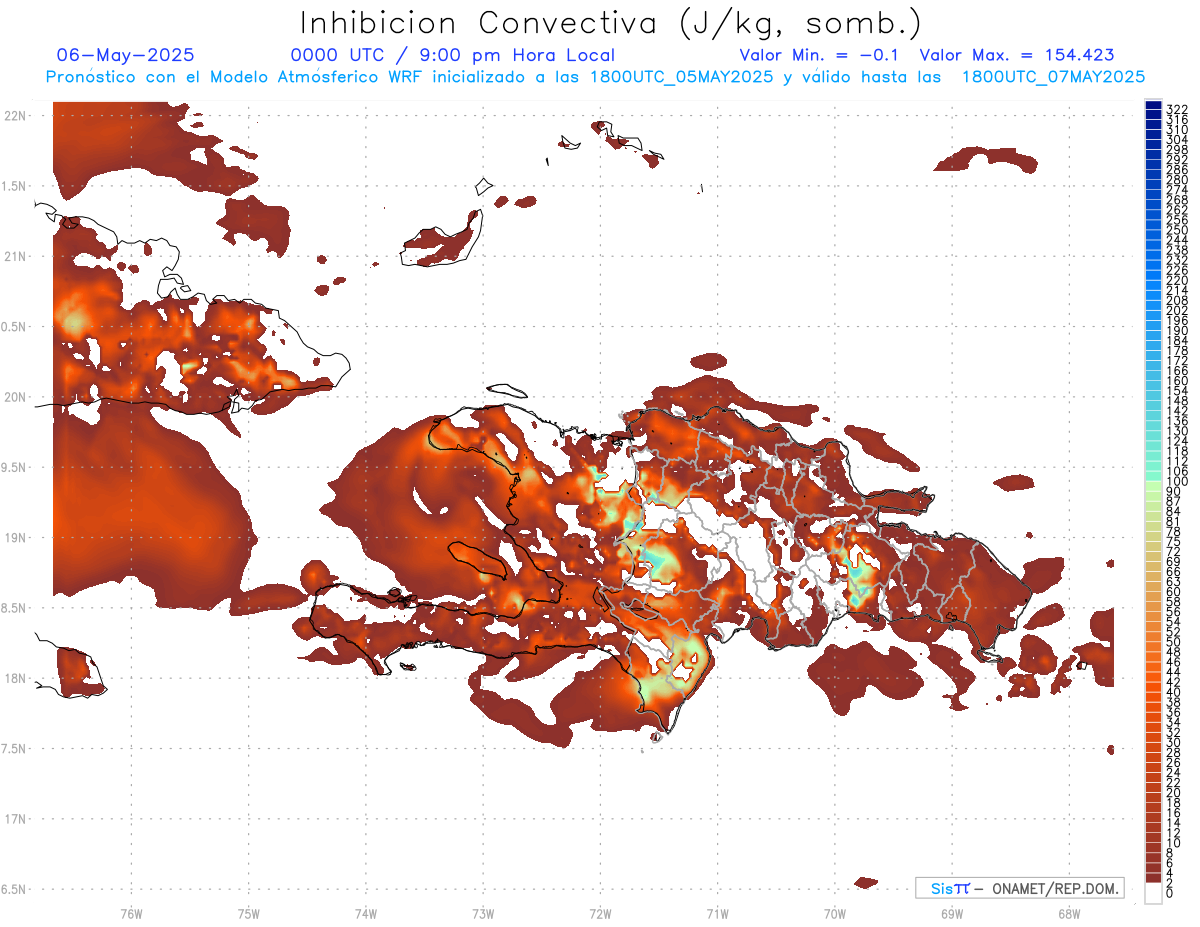1200x927 pixels.
Task: Click the date '06-May-2025'
Action: 126,55
